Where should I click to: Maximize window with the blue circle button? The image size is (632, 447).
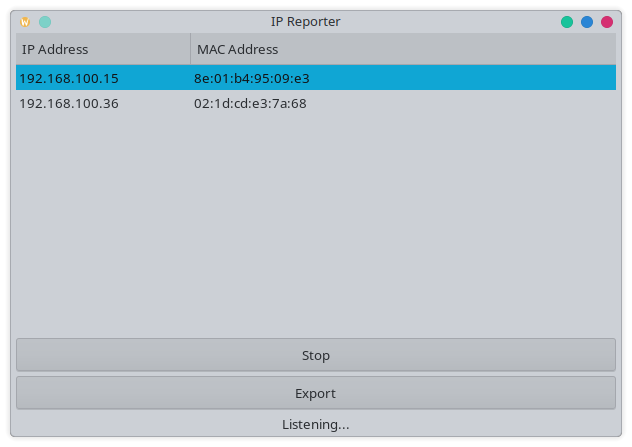(587, 22)
